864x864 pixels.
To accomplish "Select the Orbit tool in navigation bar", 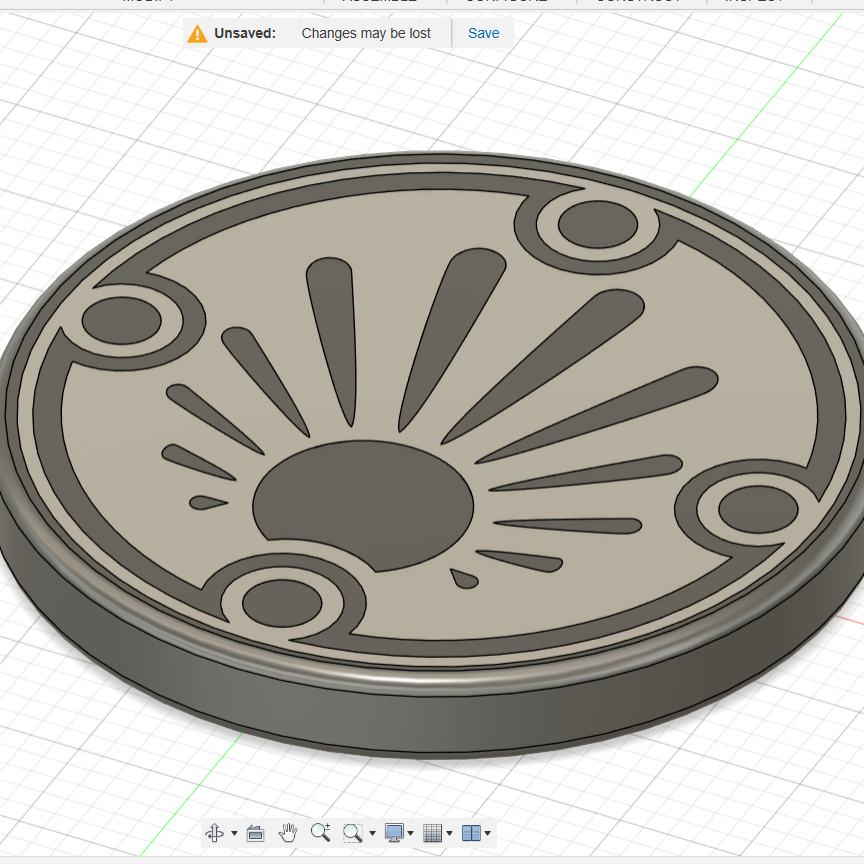I will [214, 833].
